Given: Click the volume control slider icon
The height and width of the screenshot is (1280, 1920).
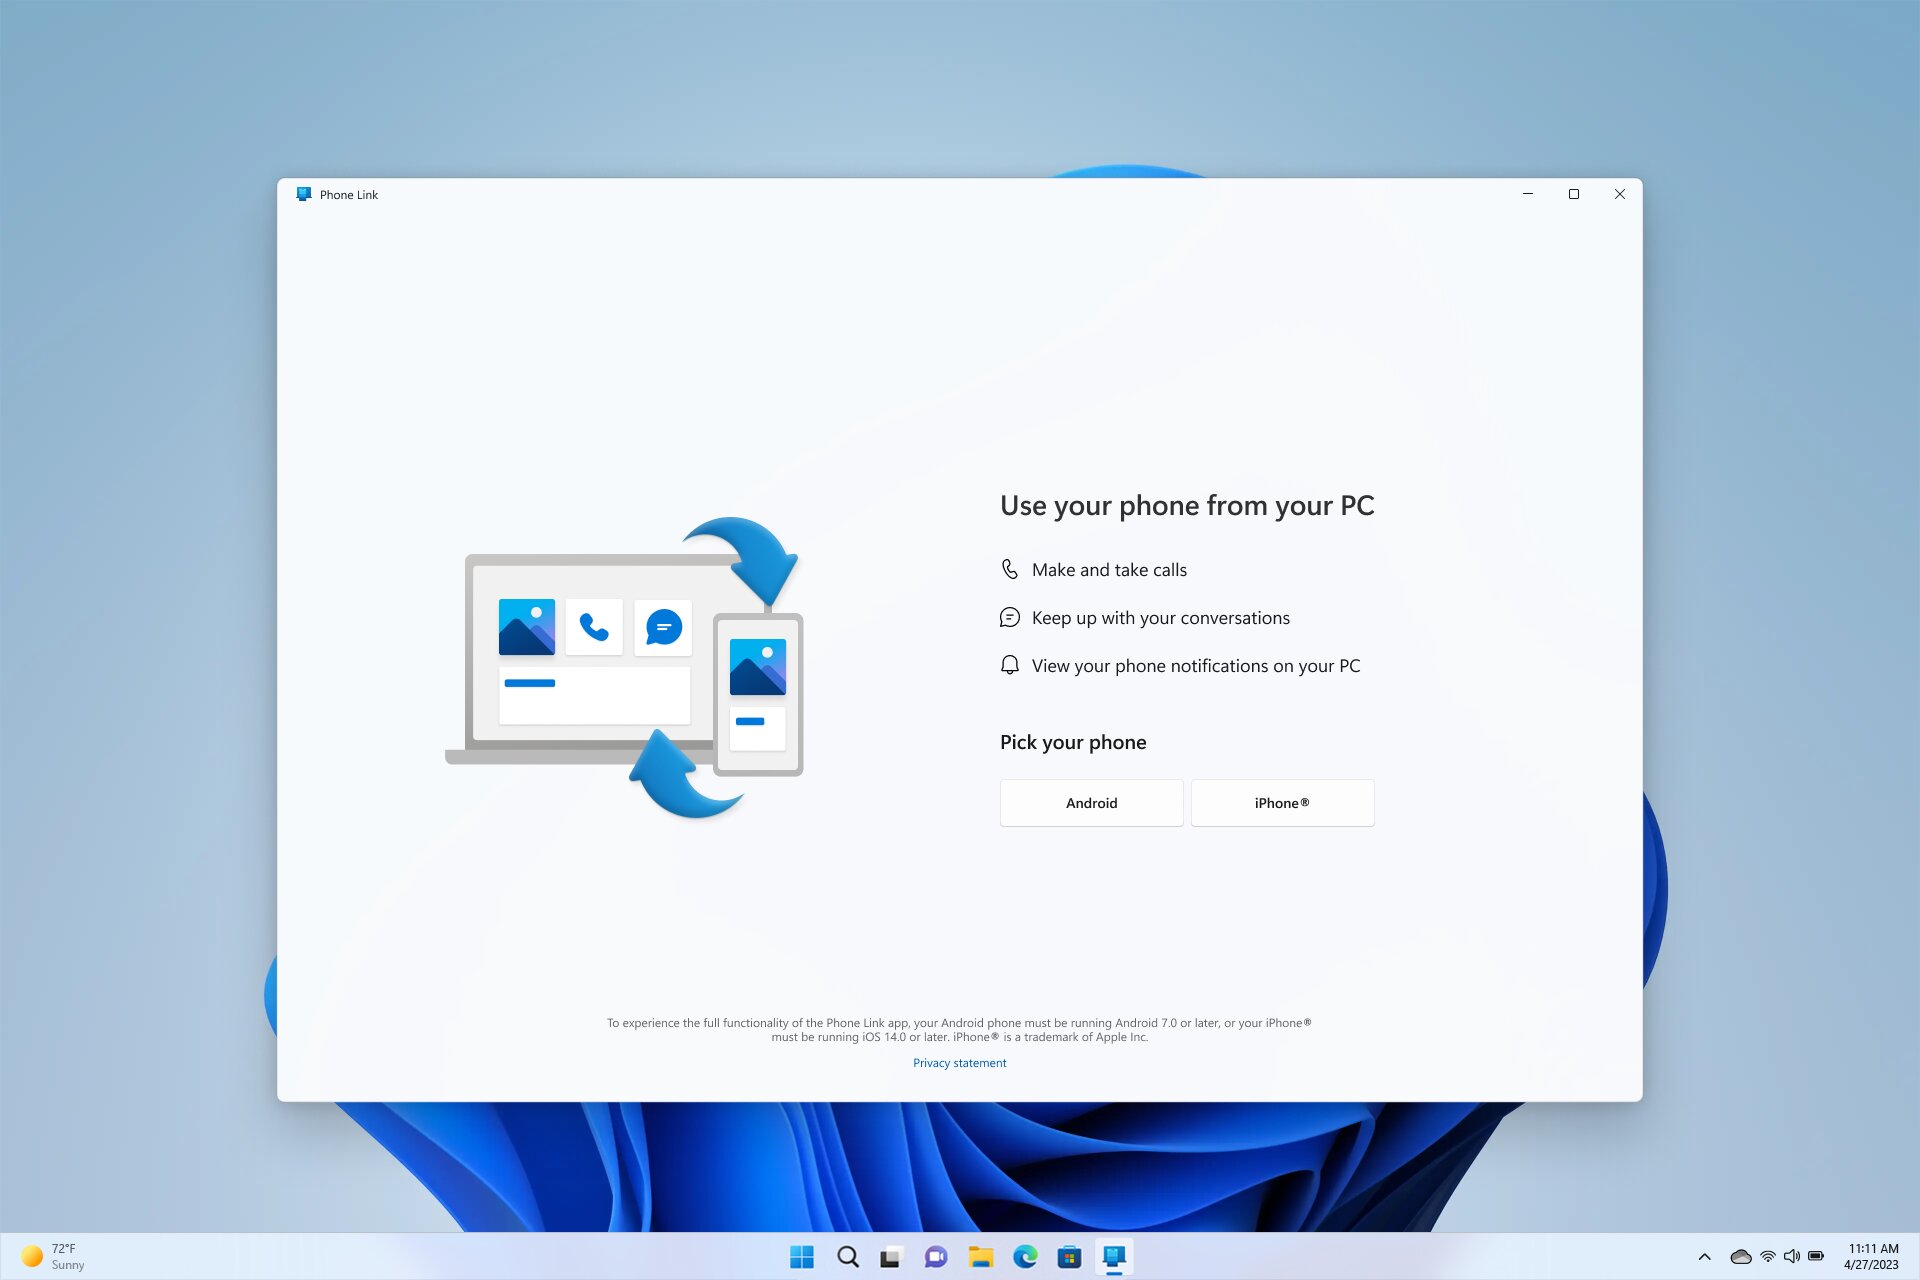Looking at the screenshot, I should coord(1789,1256).
